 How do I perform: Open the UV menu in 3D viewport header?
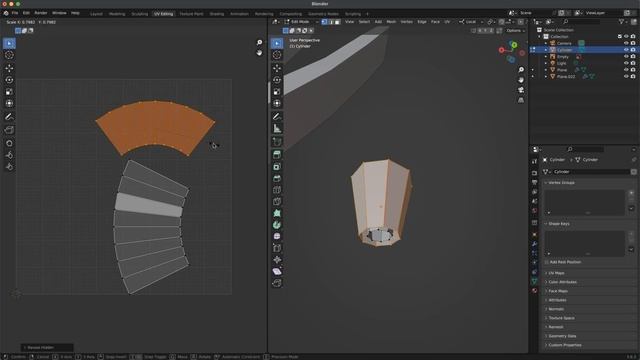(447, 22)
